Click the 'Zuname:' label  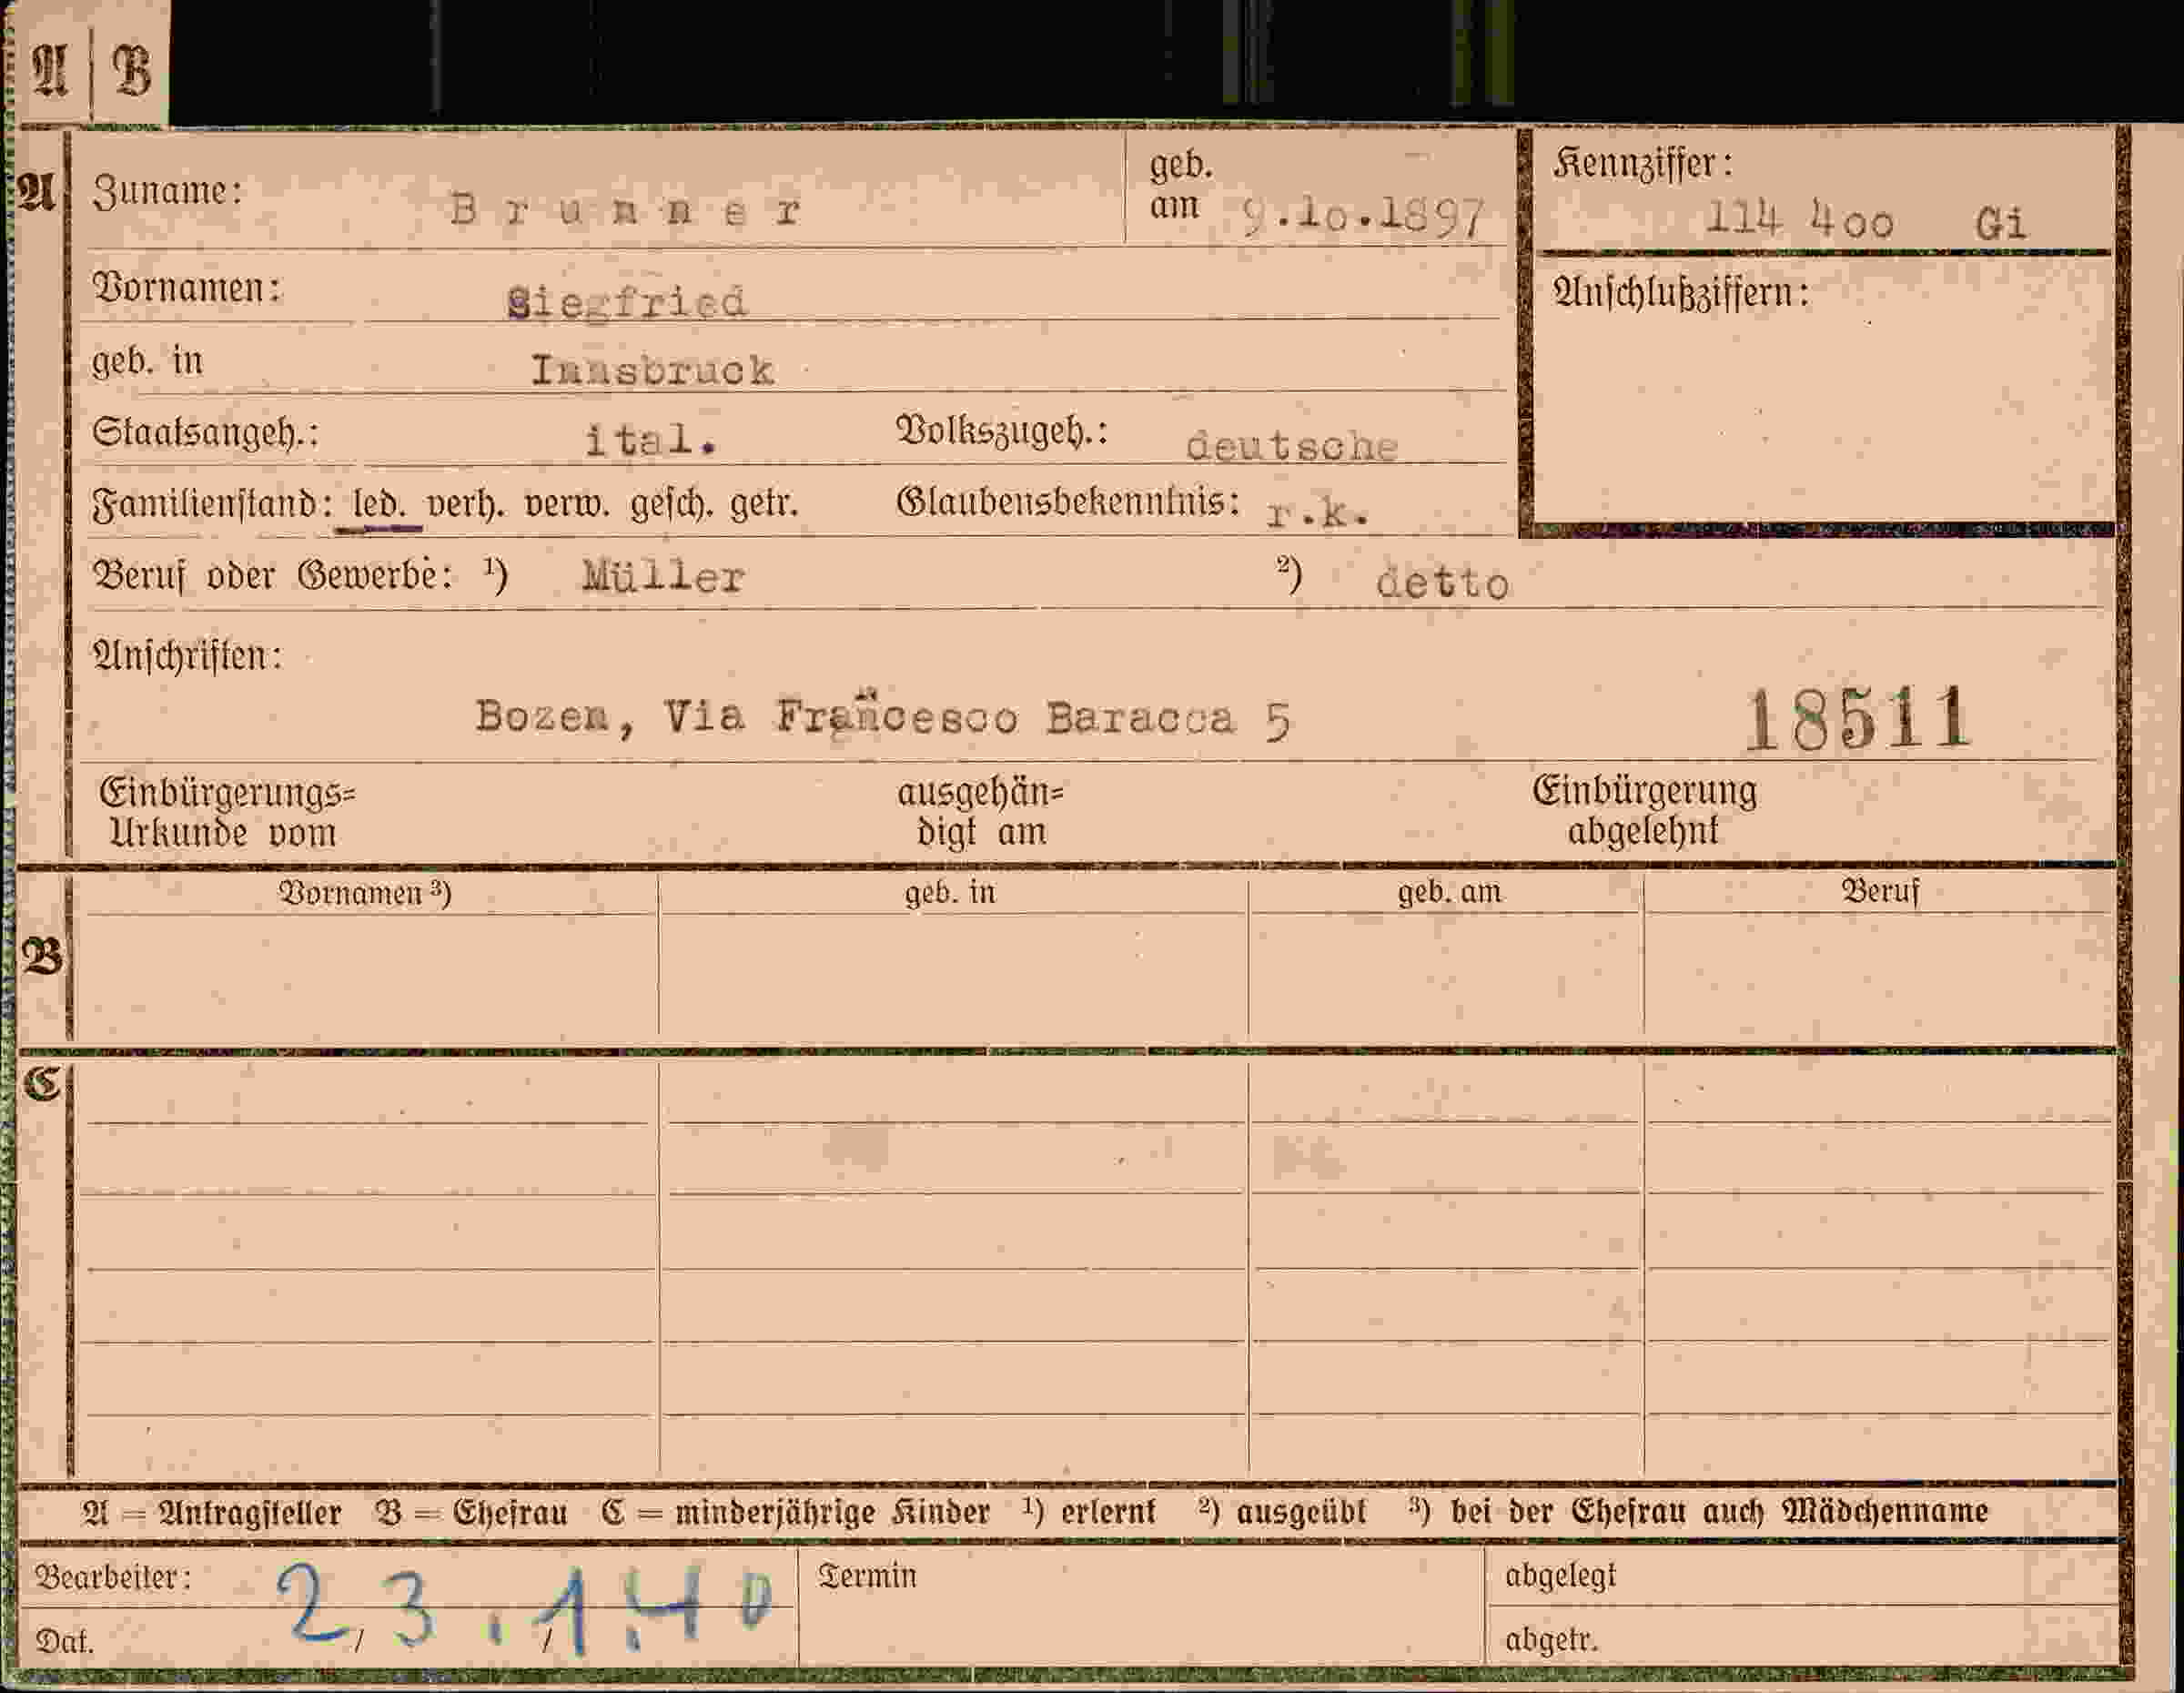(x=168, y=190)
